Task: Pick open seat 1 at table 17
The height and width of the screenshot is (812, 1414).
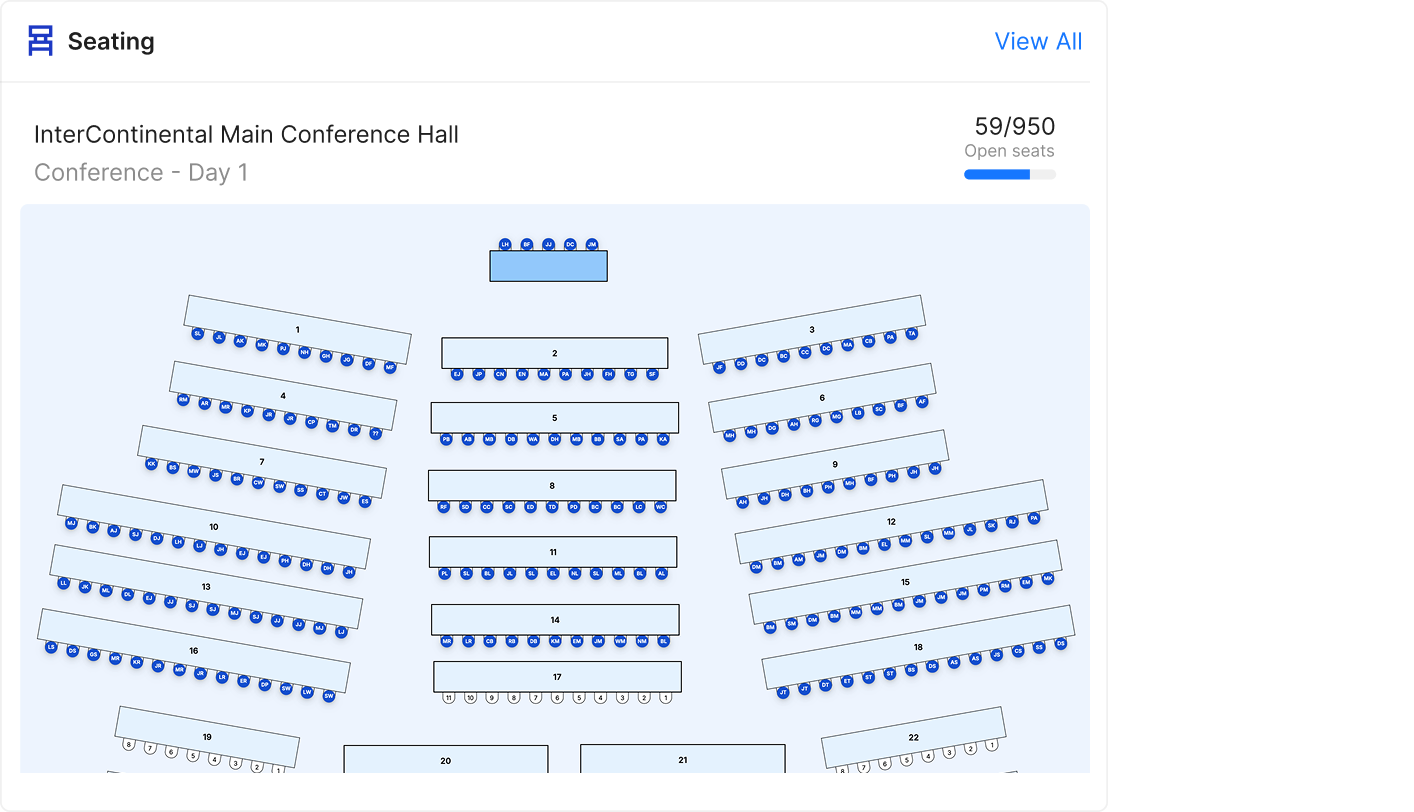Action: click(665, 698)
